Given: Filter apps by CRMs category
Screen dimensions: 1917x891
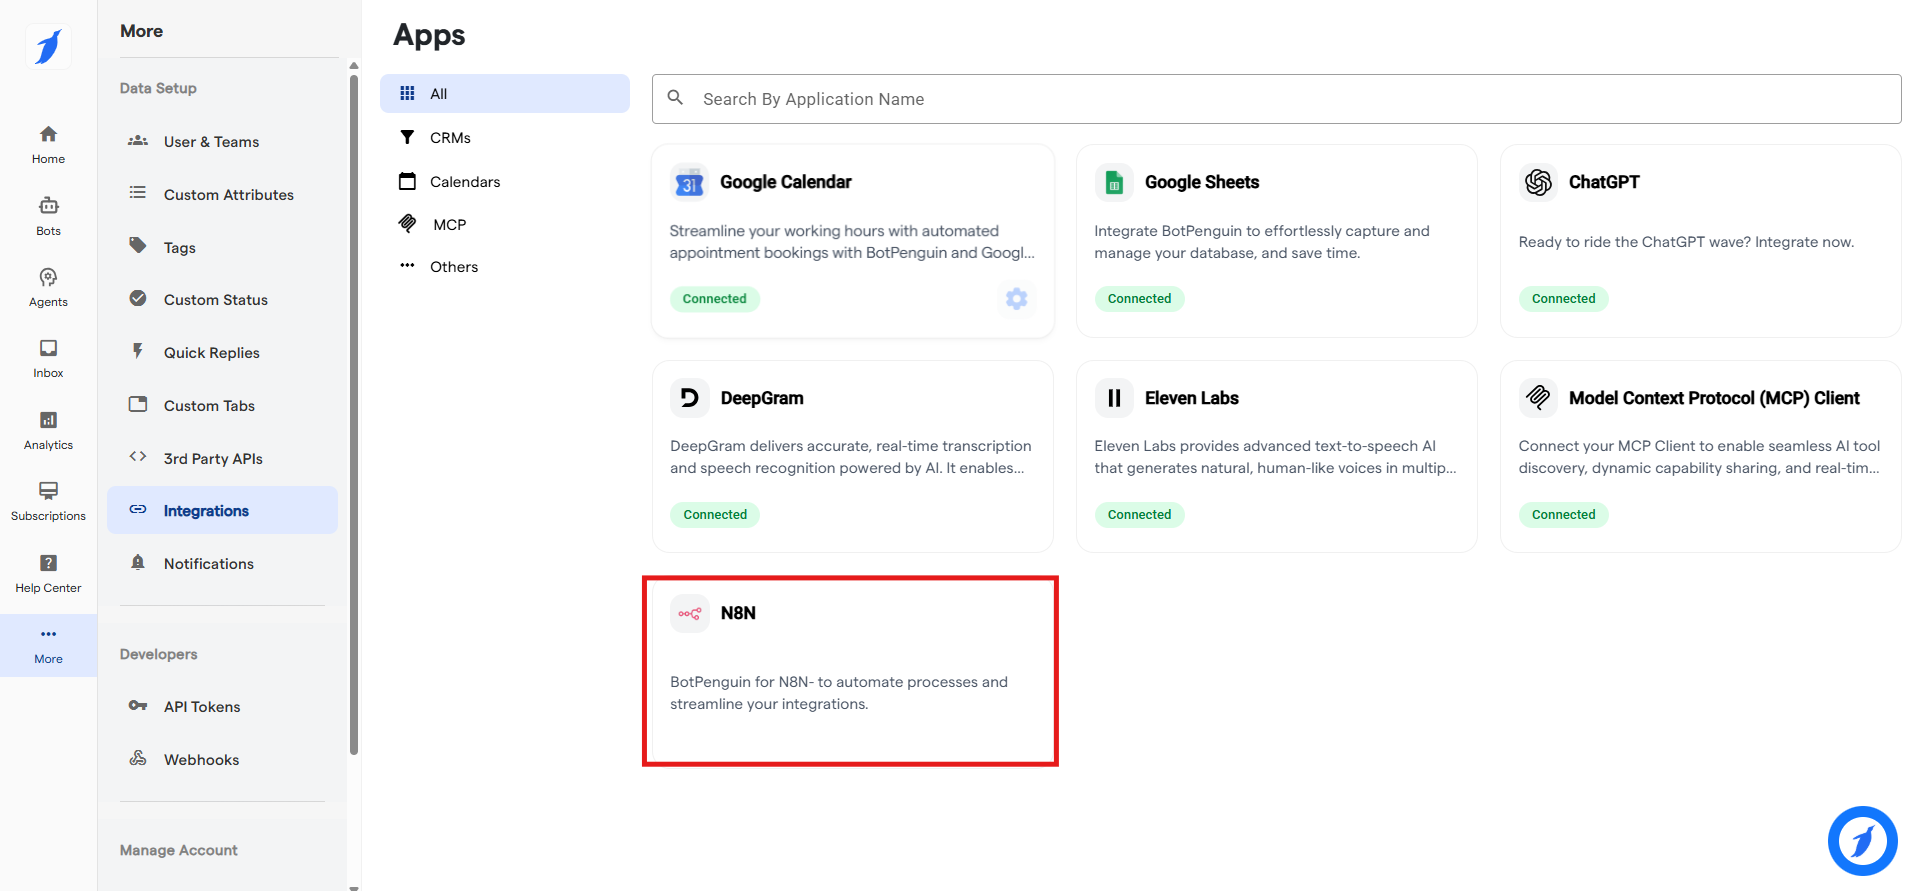Looking at the screenshot, I should coord(450,138).
